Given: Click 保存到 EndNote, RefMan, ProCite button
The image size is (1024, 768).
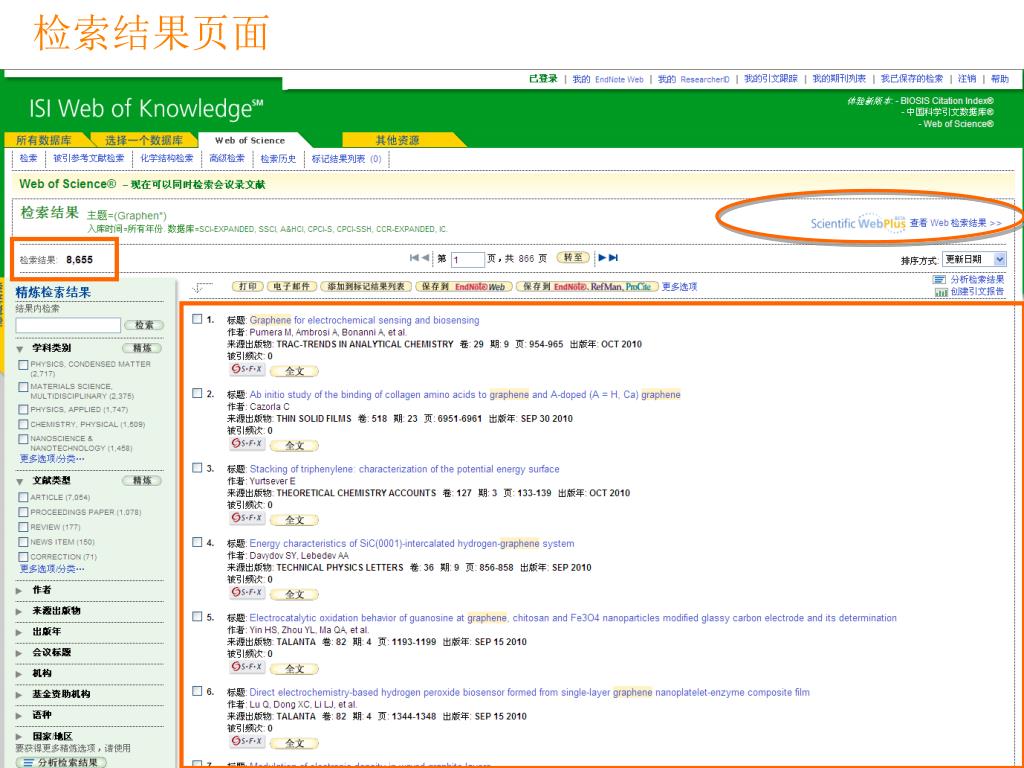Looking at the screenshot, I should [586, 287].
